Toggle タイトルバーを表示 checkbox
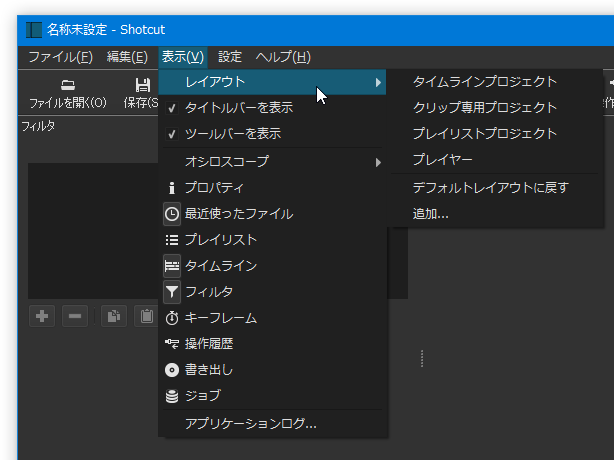Viewport: 614px width, 460px height. pos(172,108)
